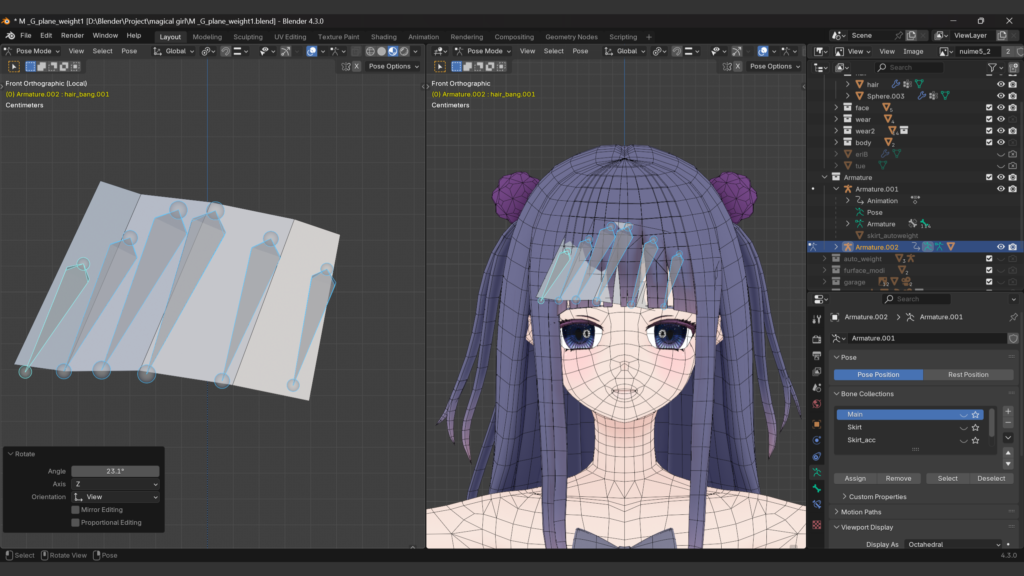Open the Render properties tab icon
Viewport: 1024px width, 576px height.
[817, 339]
